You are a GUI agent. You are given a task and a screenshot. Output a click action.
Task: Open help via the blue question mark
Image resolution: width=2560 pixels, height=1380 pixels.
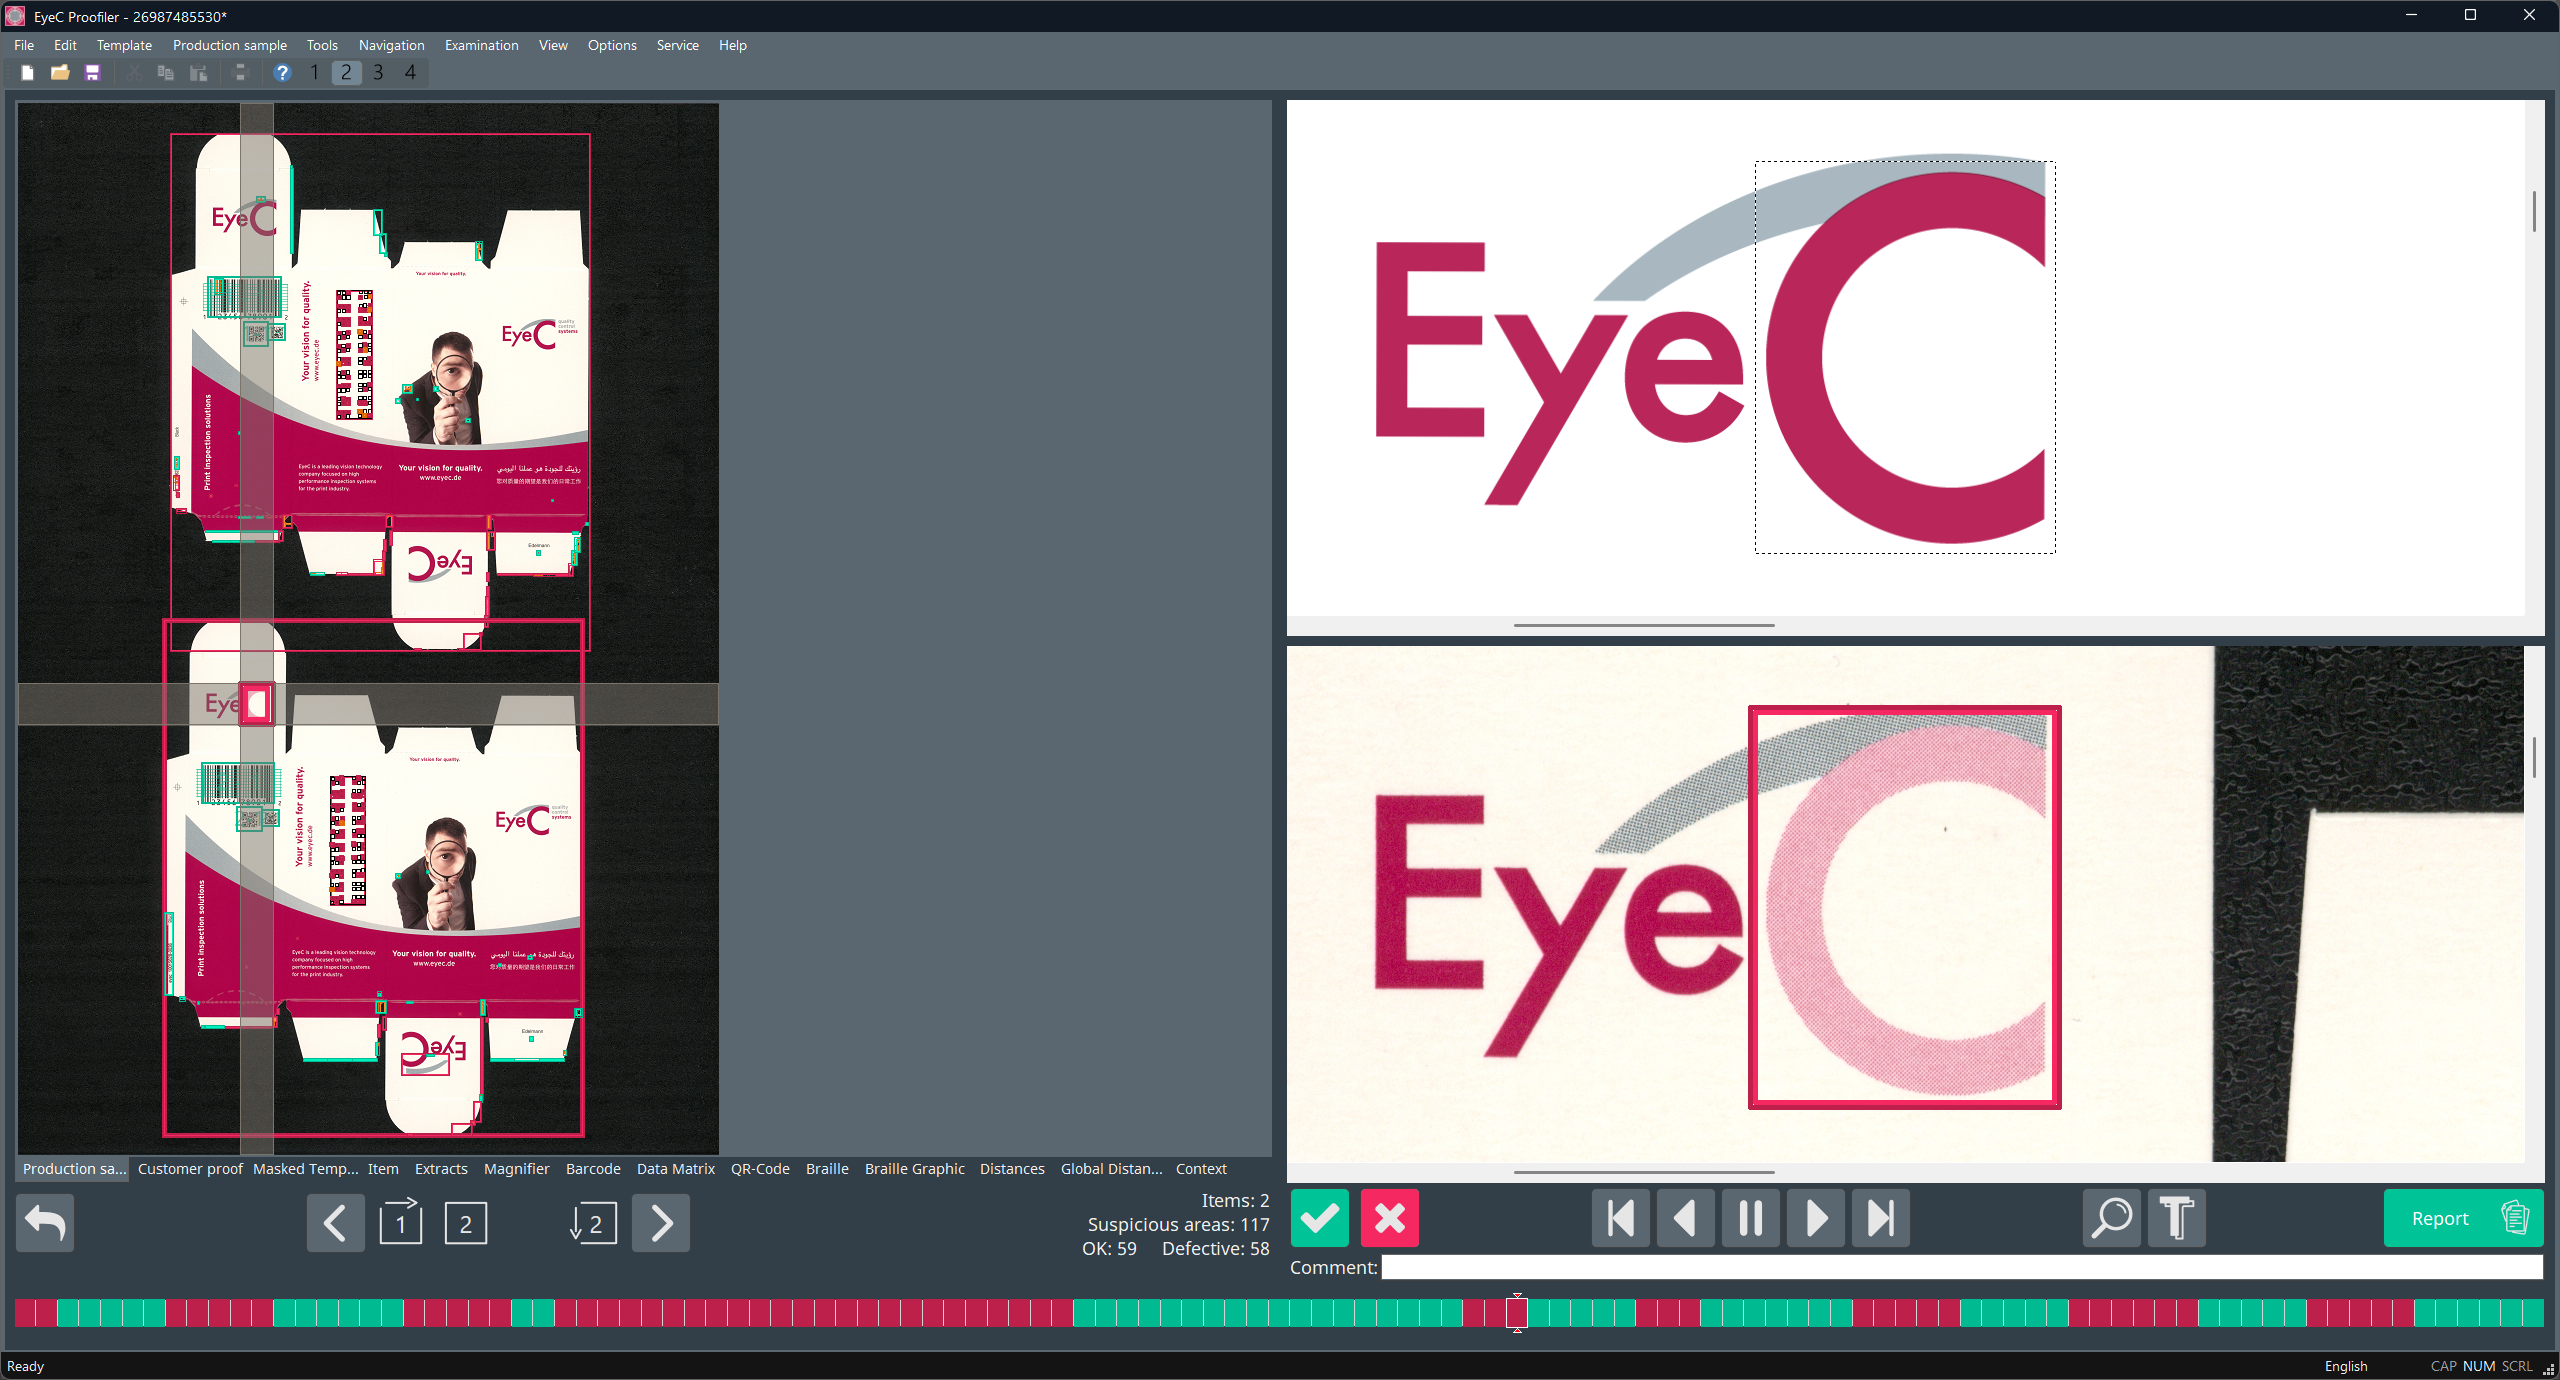pos(282,73)
